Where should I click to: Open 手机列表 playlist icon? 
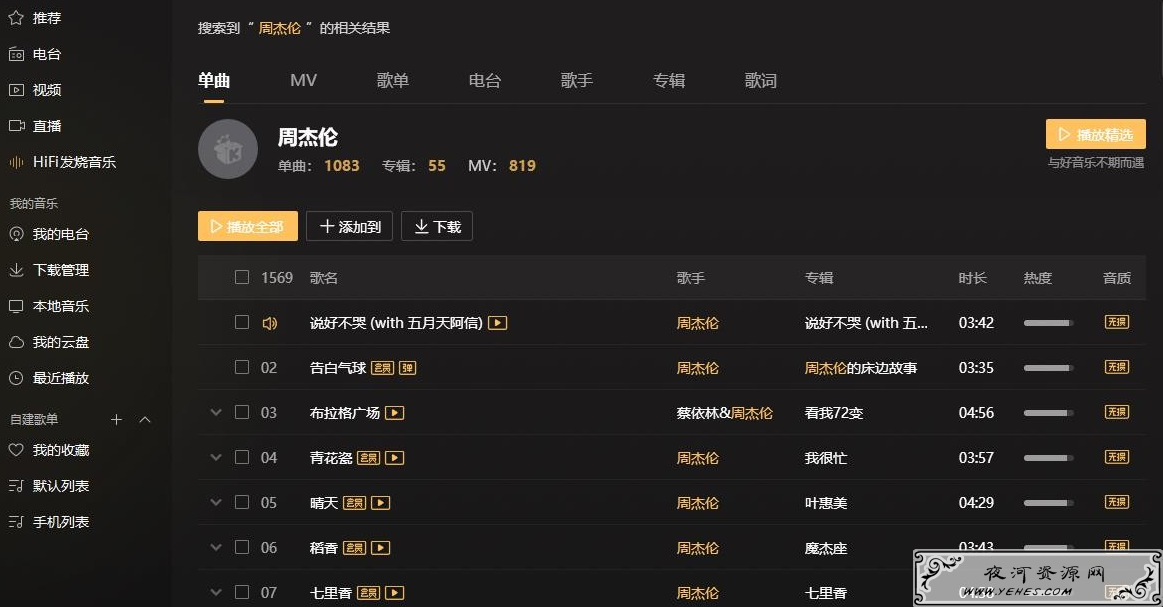[16, 522]
